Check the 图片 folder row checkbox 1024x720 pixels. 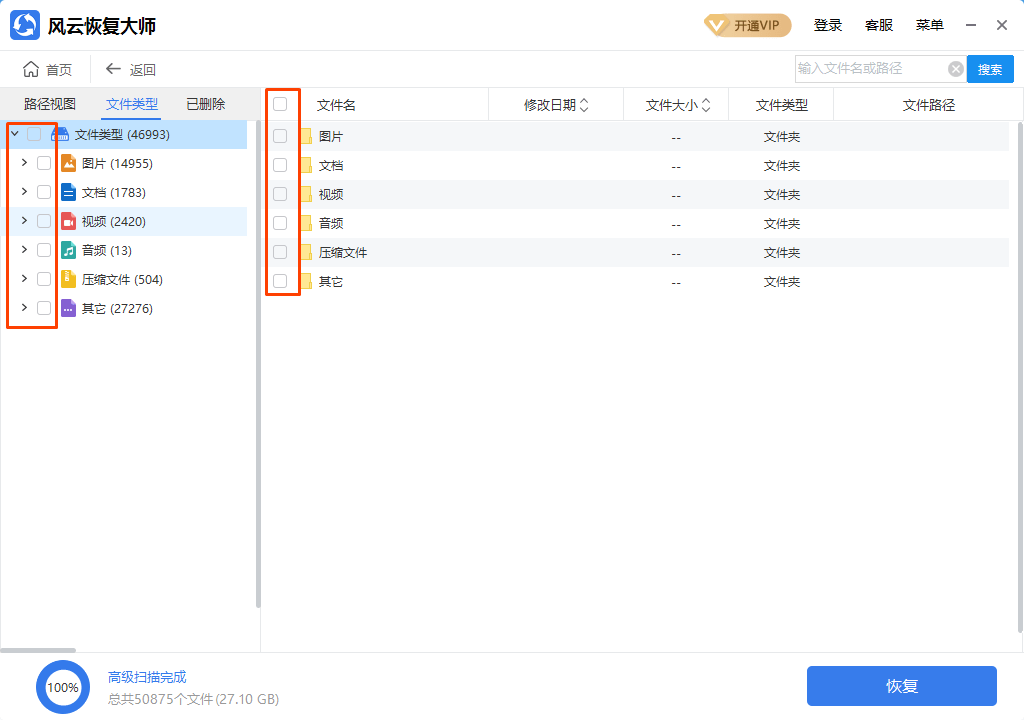tap(280, 136)
